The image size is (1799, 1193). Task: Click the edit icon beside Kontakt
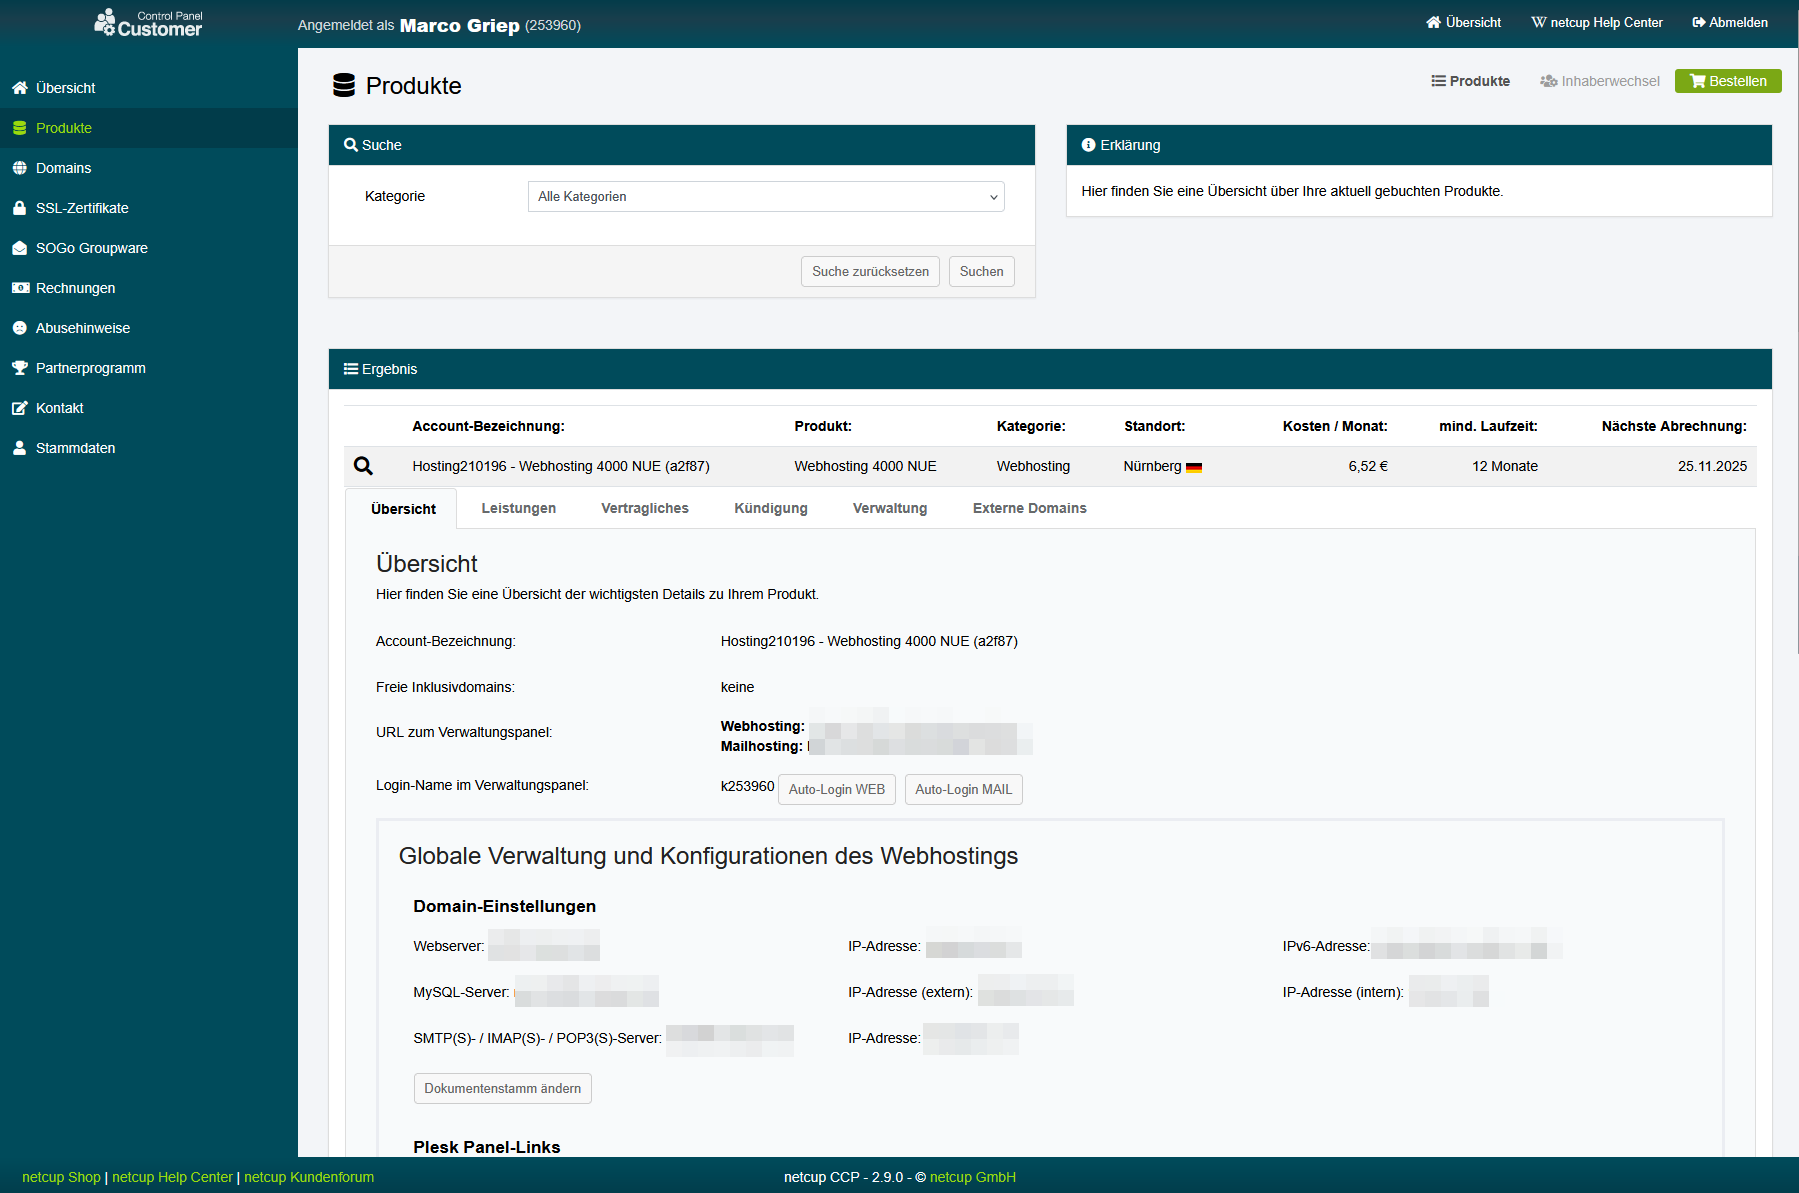tap(20, 408)
